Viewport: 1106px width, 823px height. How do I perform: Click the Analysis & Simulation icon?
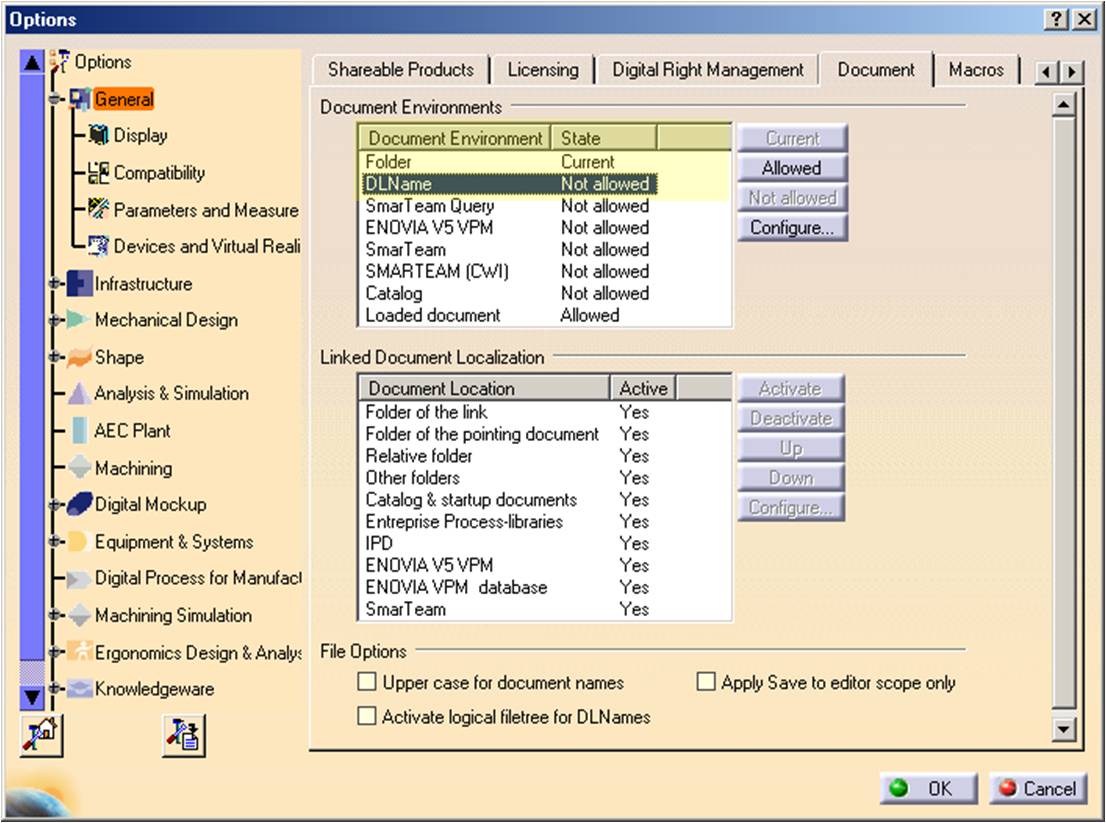tap(79, 394)
